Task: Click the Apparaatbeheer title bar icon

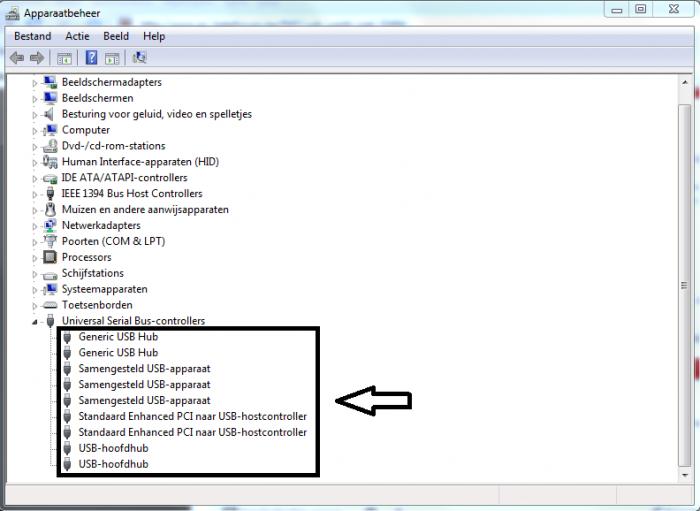Action: coord(12,13)
